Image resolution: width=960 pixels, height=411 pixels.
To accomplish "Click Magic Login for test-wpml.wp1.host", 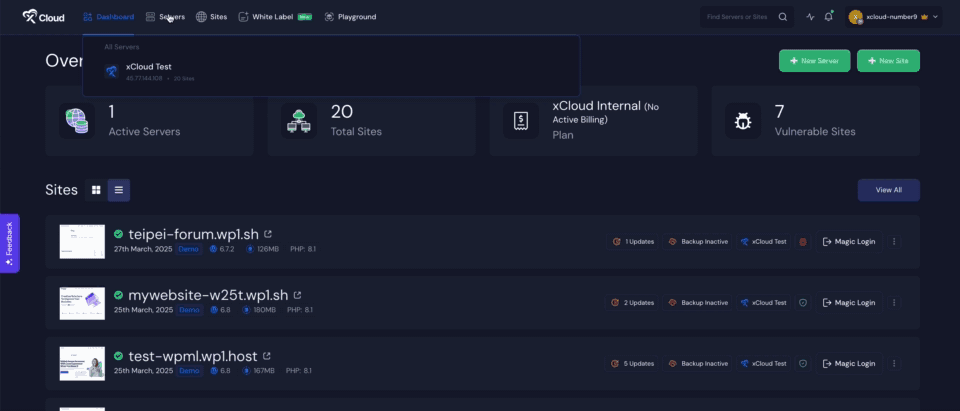I will click(848, 363).
